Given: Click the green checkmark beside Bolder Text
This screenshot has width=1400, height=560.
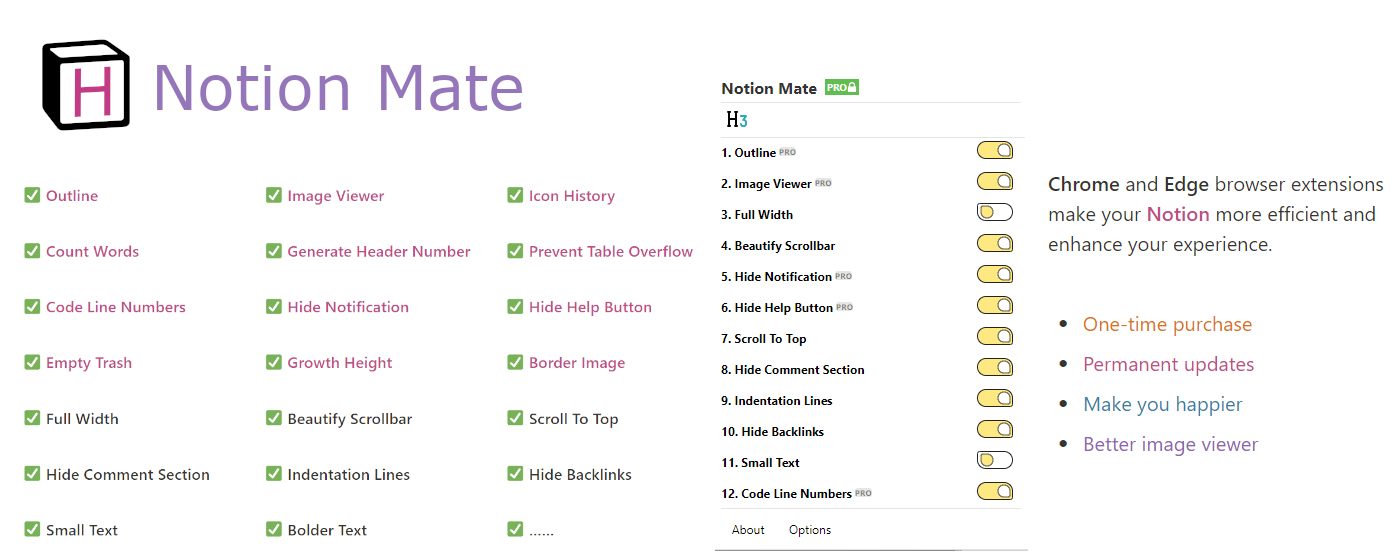Looking at the screenshot, I should click(x=274, y=529).
